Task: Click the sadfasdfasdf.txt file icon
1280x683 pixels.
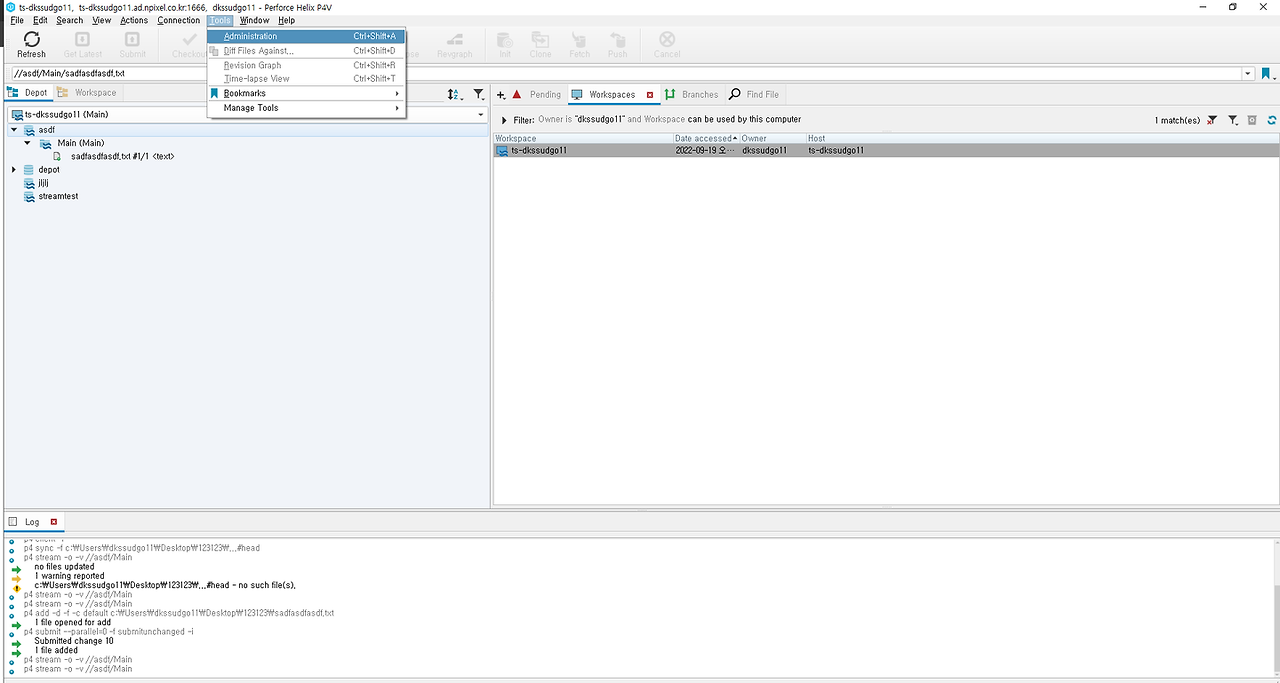Action: (x=57, y=157)
